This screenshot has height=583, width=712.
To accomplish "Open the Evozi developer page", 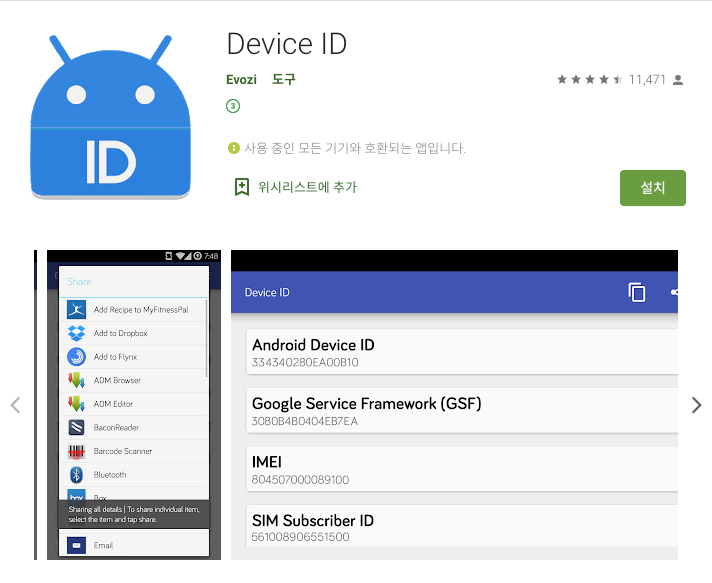I will [x=241, y=80].
